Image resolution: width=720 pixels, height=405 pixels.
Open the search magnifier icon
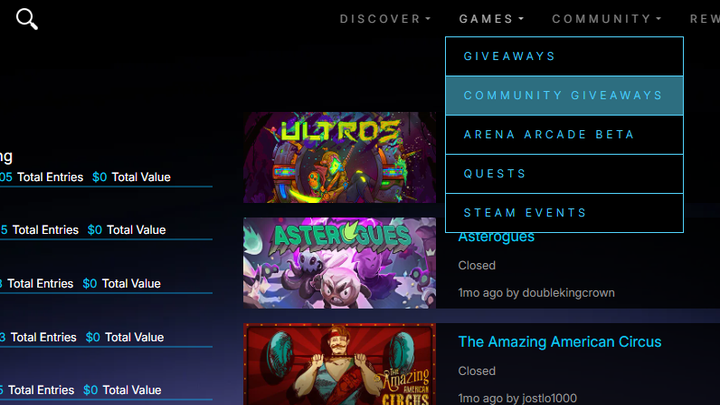point(27,19)
